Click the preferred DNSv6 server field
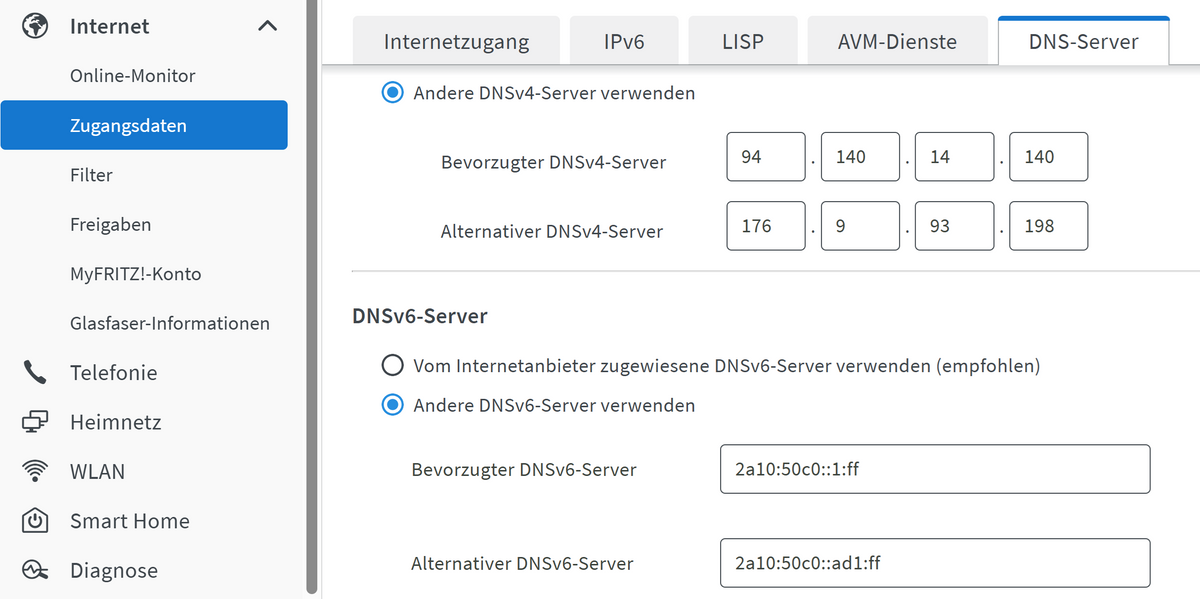 point(934,470)
